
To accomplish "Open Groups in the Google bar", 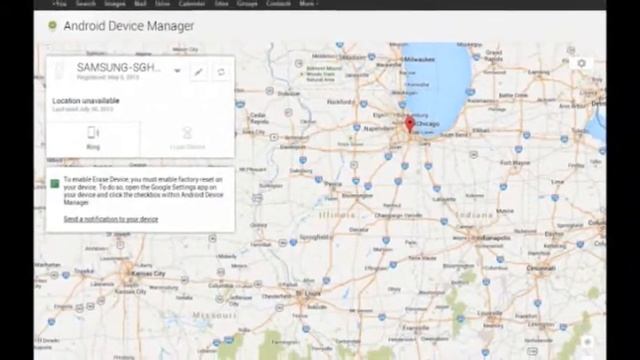I will pyautogui.click(x=247, y=4).
